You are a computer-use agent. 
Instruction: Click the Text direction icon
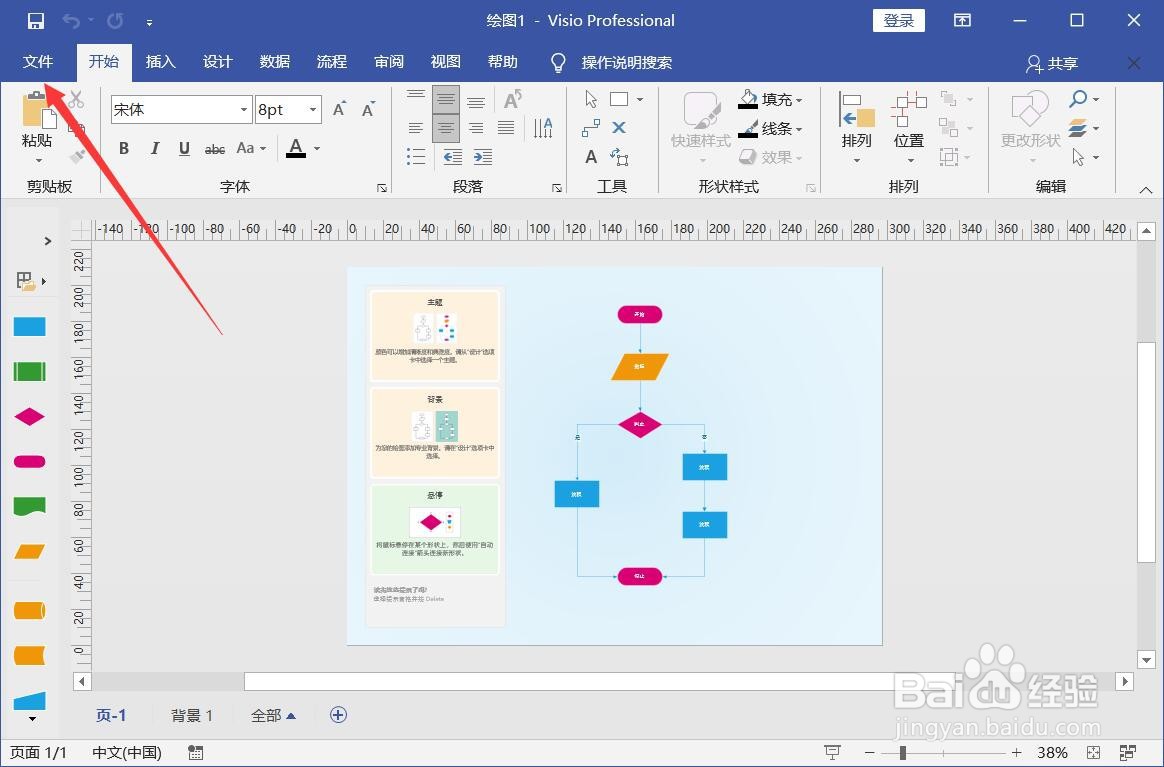tap(543, 128)
